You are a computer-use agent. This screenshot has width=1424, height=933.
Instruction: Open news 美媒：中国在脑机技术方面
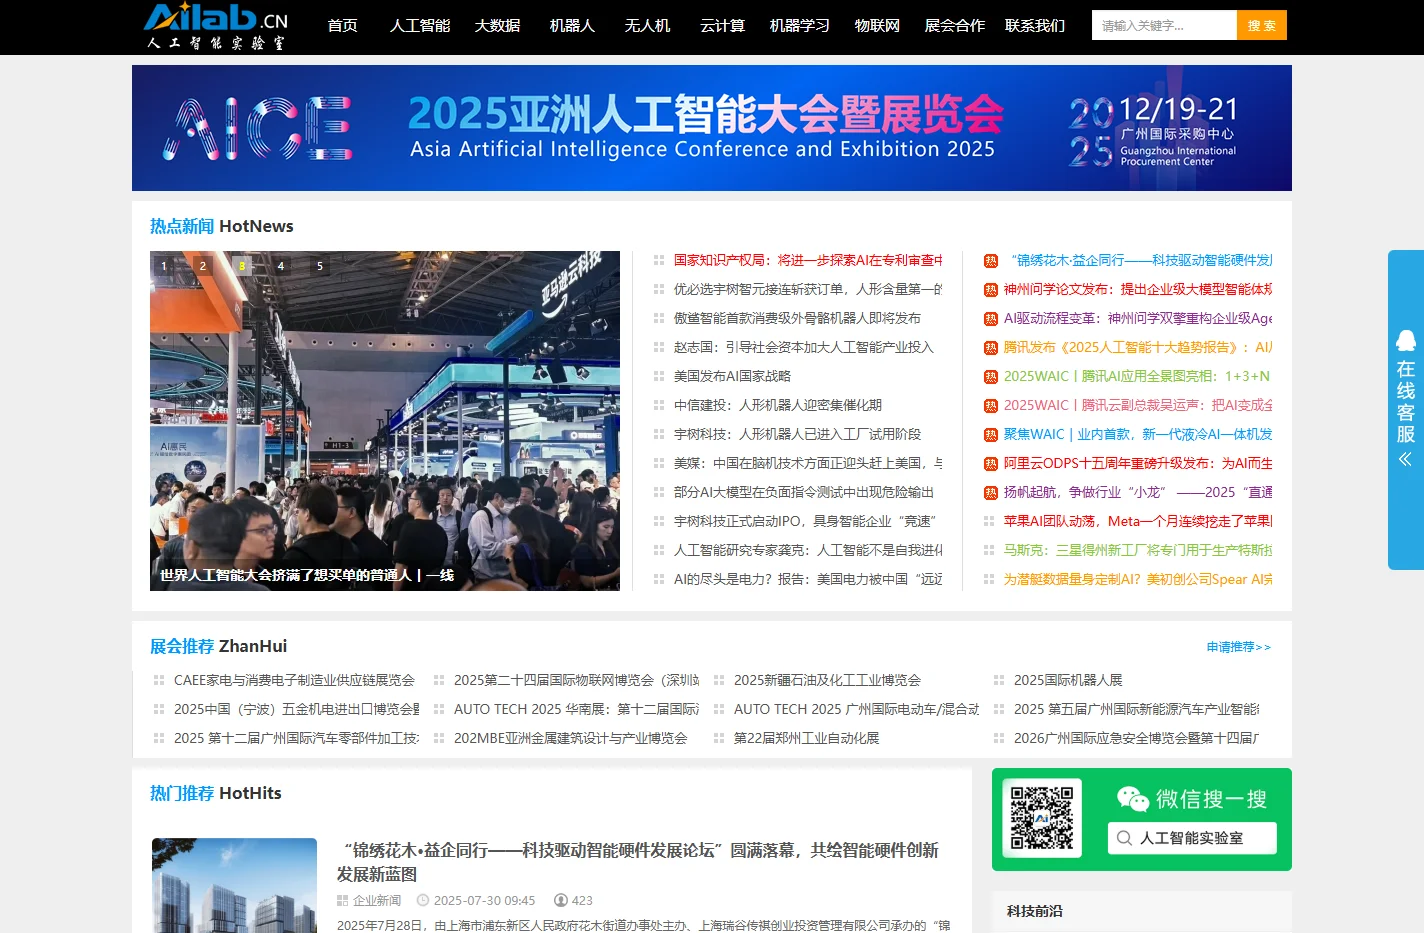[808, 463]
